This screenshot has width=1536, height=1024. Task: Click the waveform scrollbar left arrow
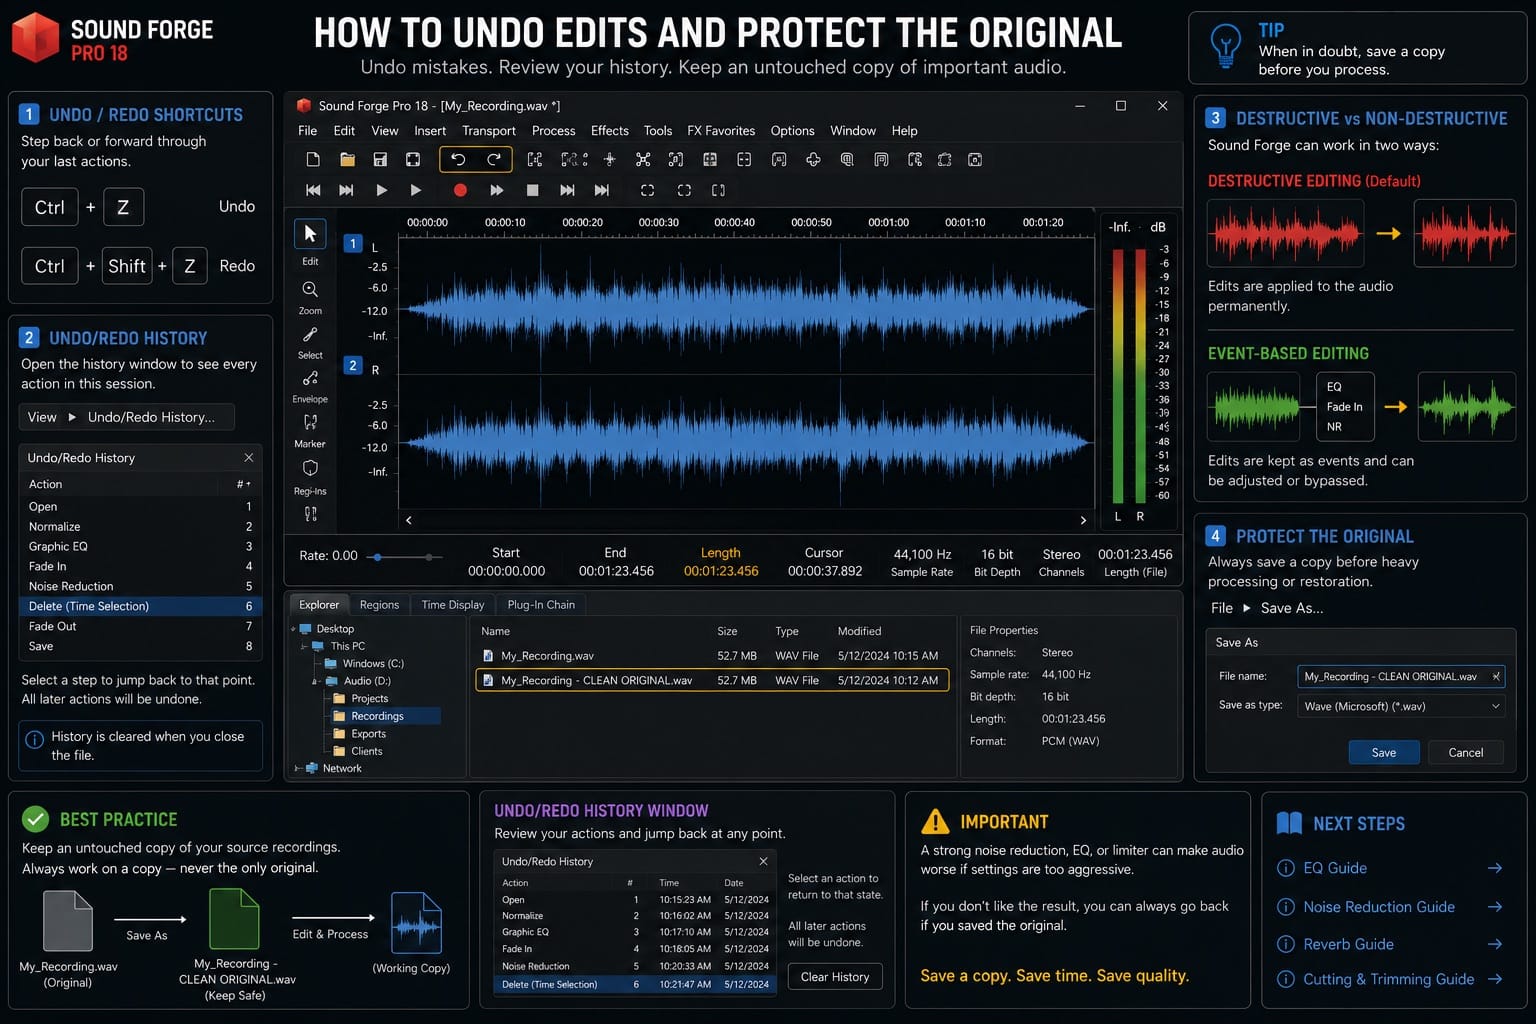[408, 520]
